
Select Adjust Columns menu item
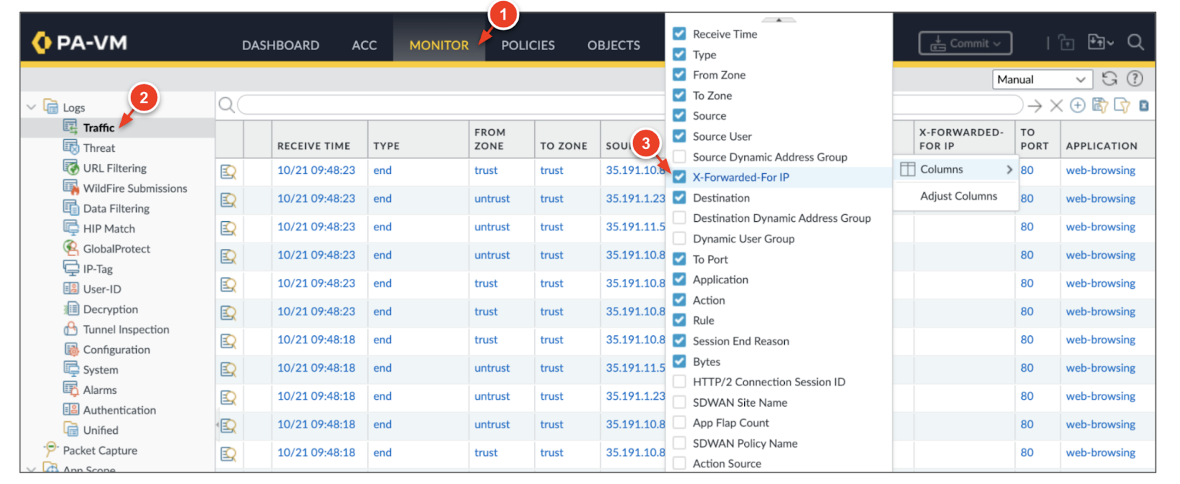click(958, 196)
